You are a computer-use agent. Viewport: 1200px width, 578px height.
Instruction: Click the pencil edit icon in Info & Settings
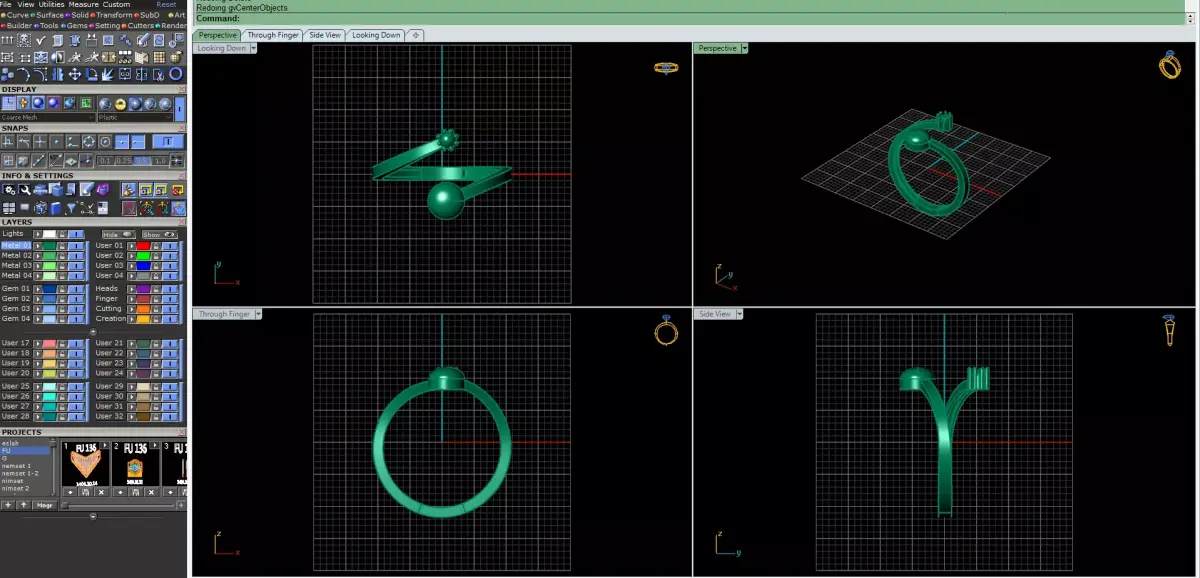(x=87, y=189)
